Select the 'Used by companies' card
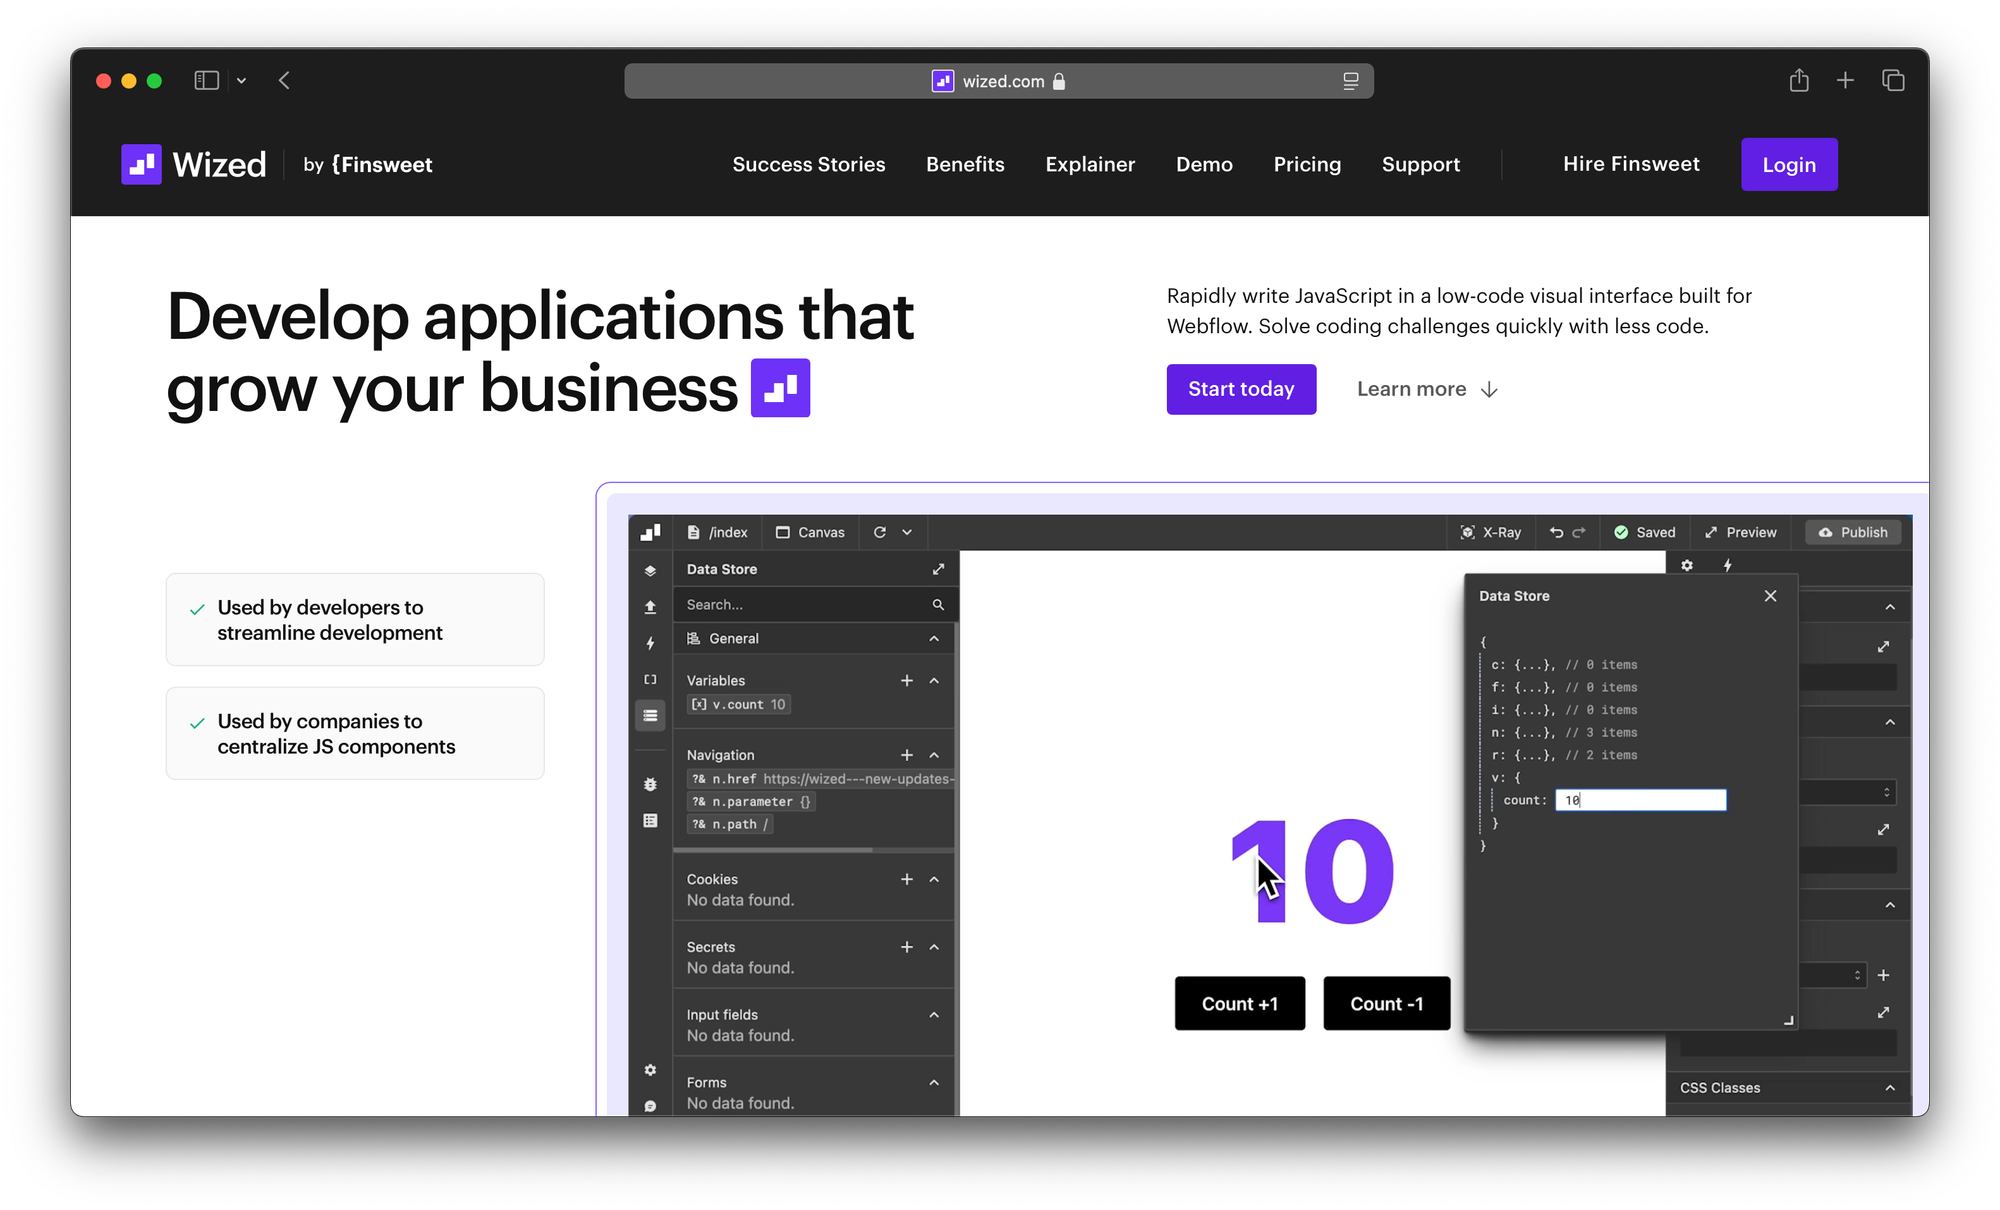The width and height of the screenshot is (2000, 1210). click(355, 733)
